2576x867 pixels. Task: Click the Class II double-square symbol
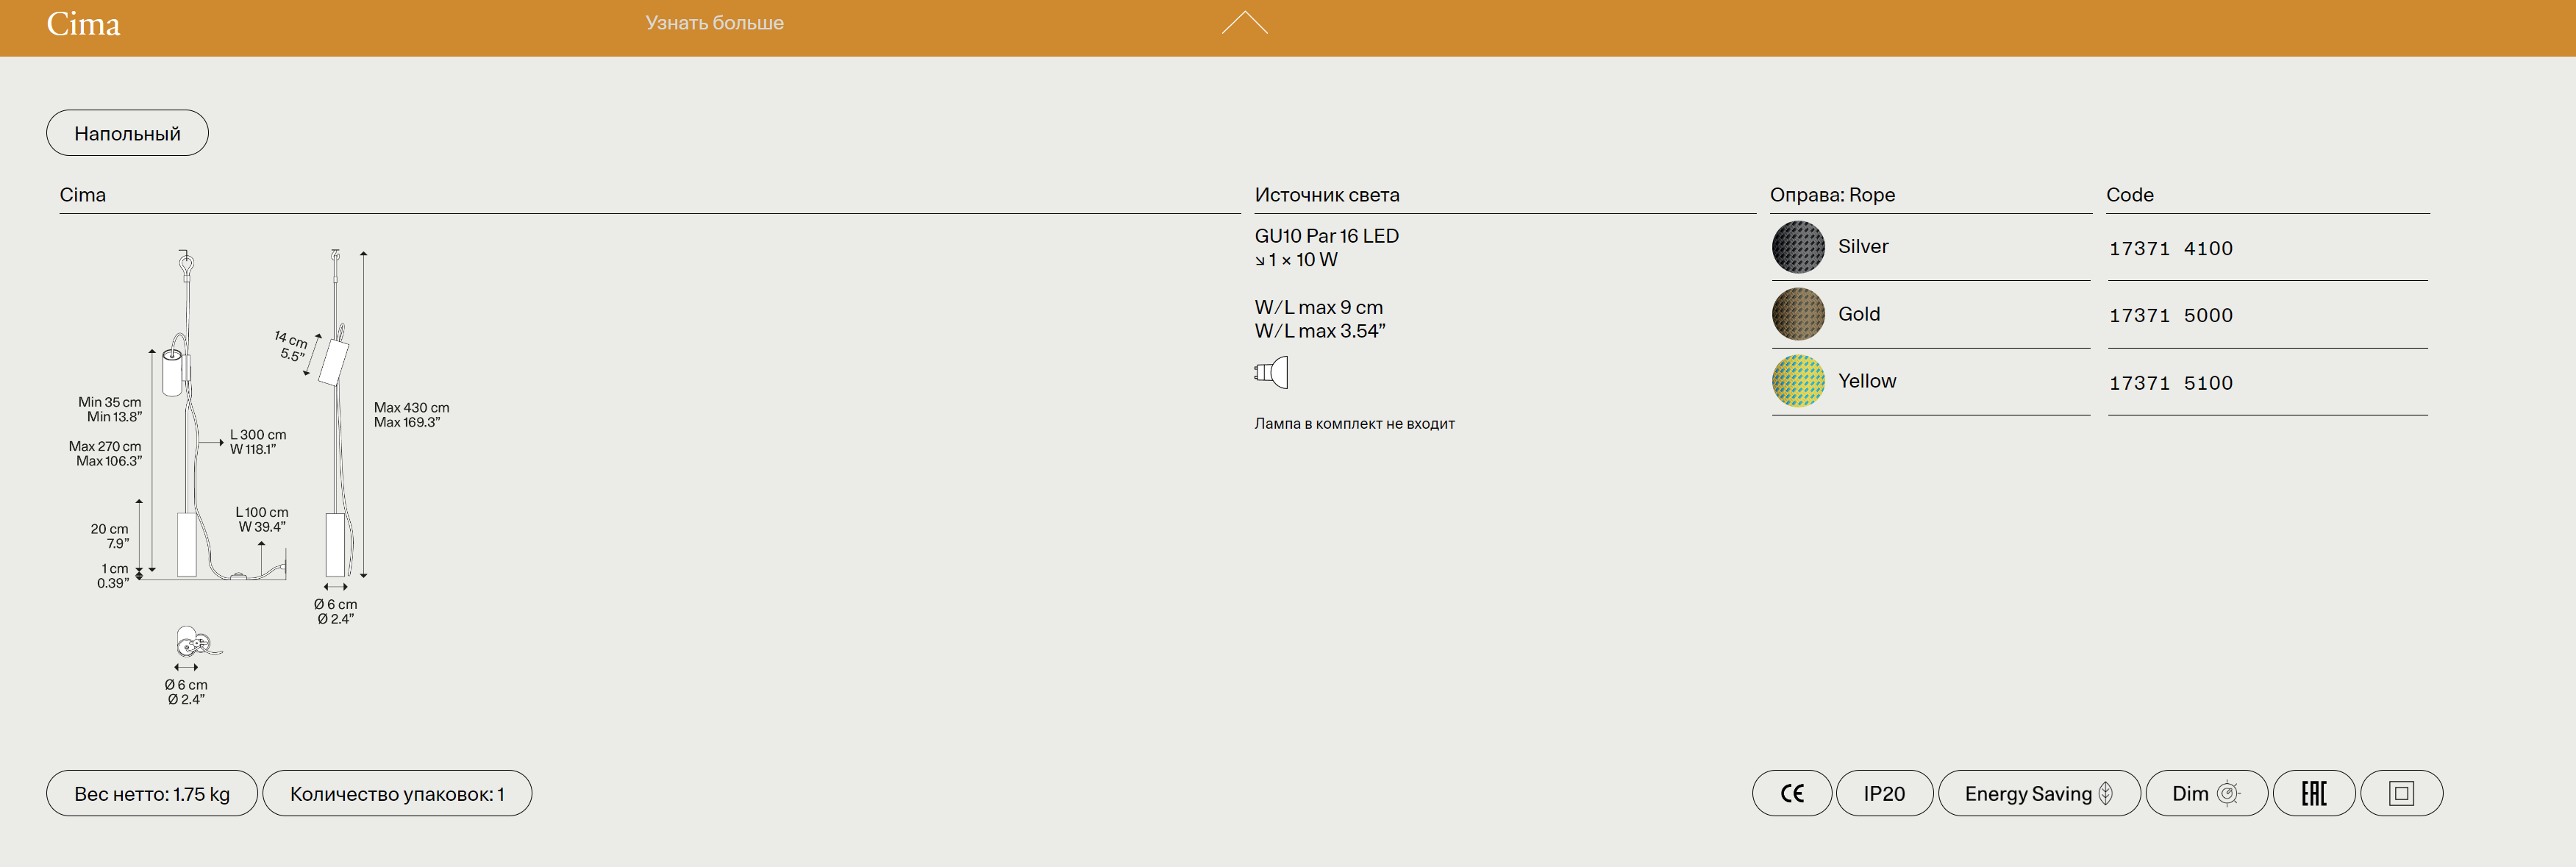2401,793
